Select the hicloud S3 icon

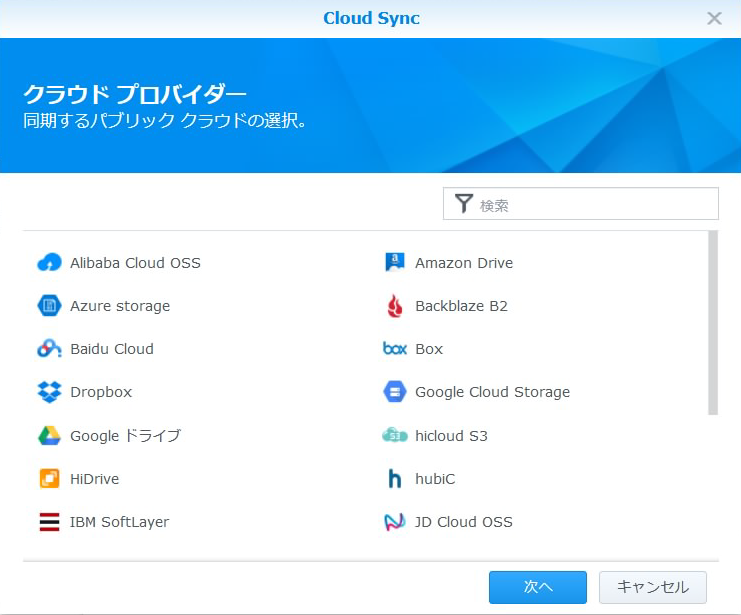pos(395,436)
